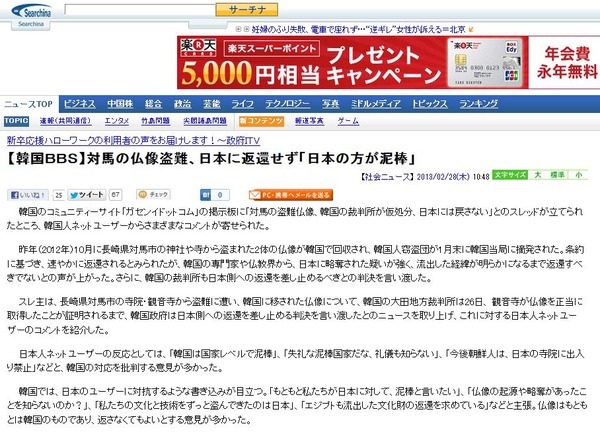Screen dimensions: 600x434
Task: Open 竹島問題 topic link
Action: coord(155,121)
